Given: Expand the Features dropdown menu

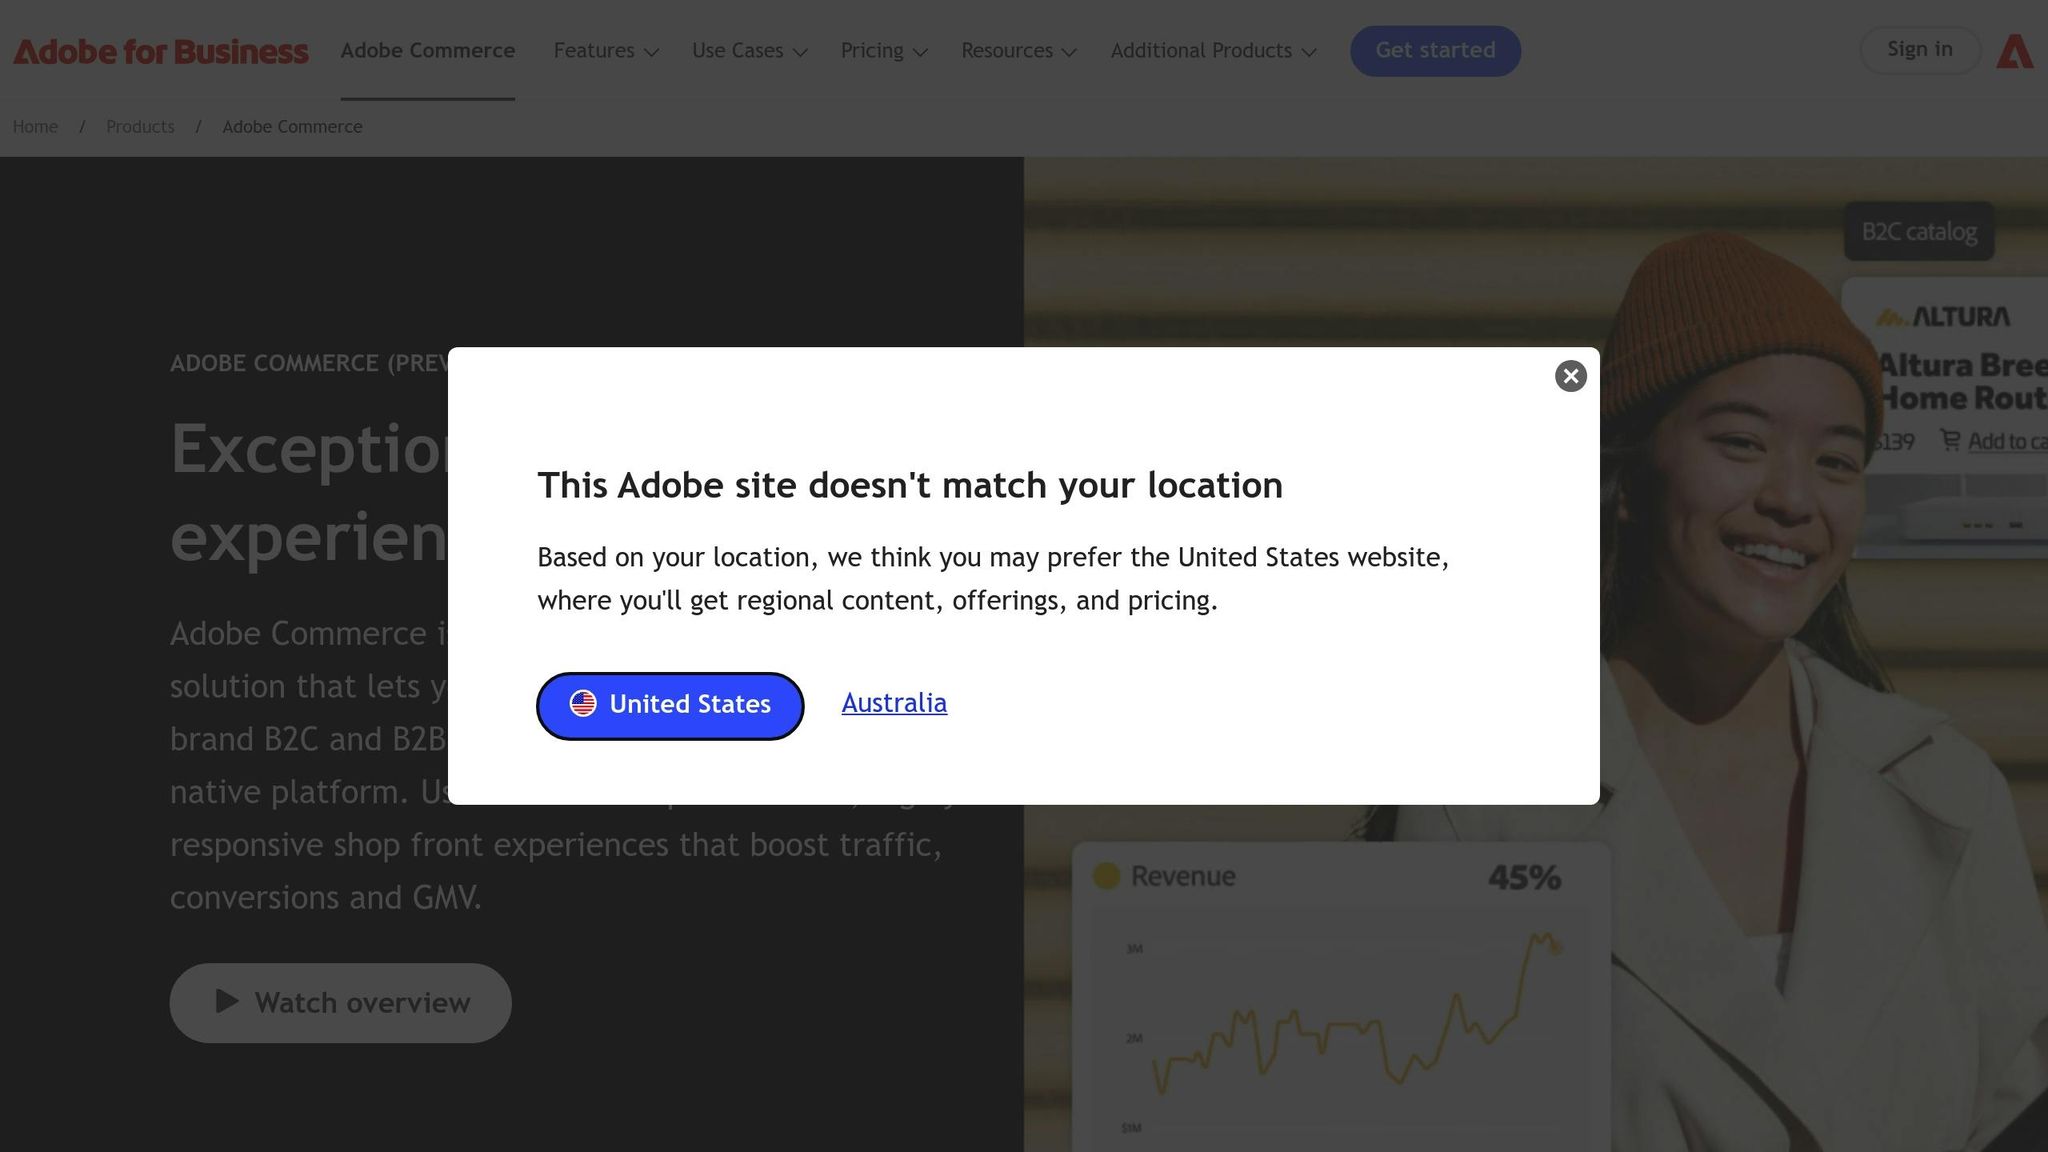Looking at the screenshot, I should pyautogui.click(x=606, y=51).
